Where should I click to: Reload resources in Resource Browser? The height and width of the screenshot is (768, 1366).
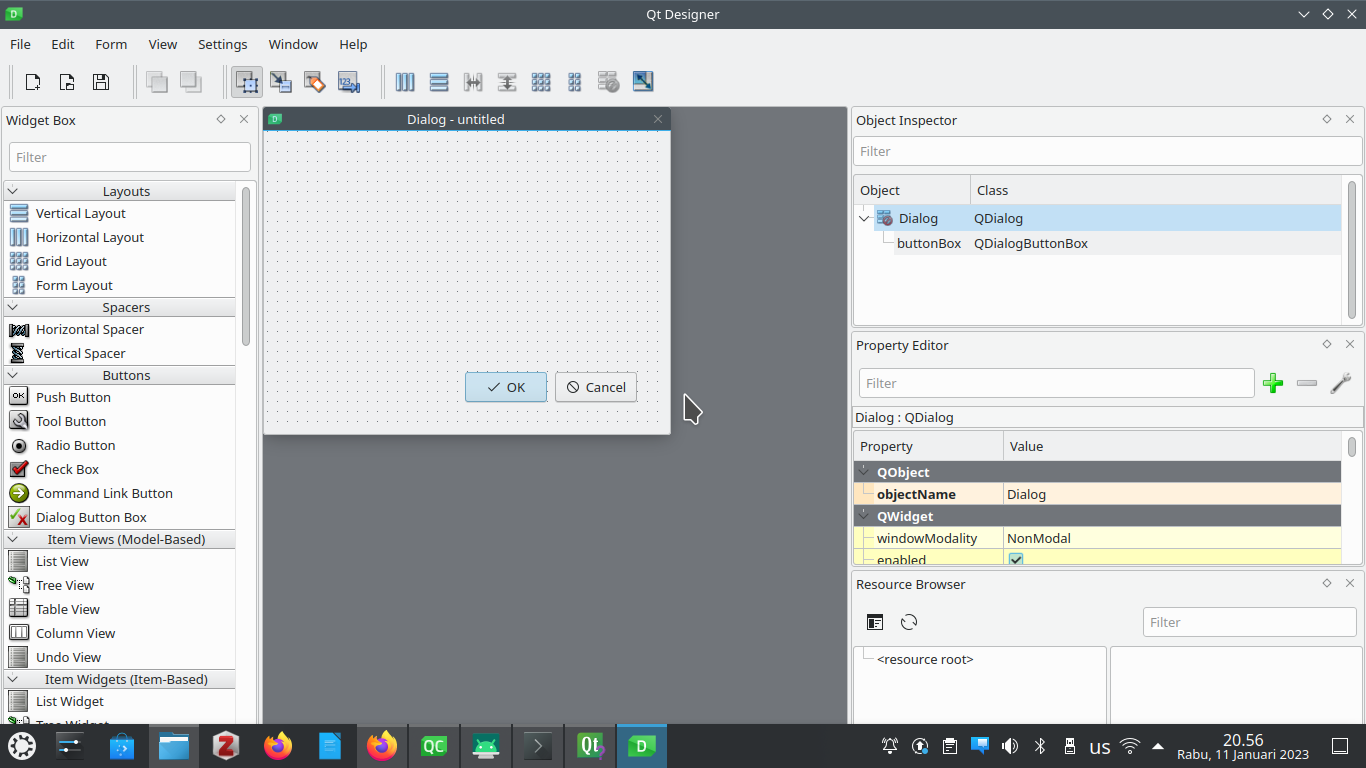(x=909, y=622)
